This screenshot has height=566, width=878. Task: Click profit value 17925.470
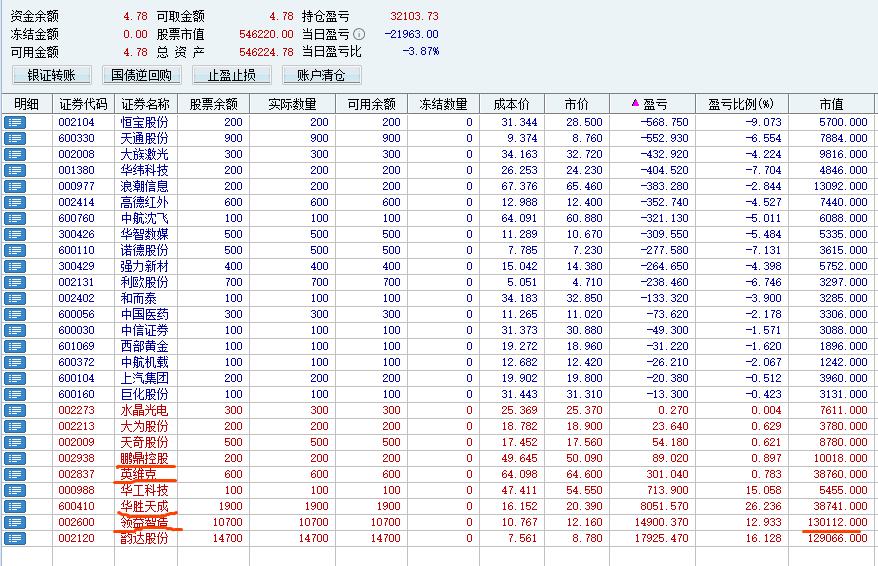pyautogui.click(x=661, y=539)
